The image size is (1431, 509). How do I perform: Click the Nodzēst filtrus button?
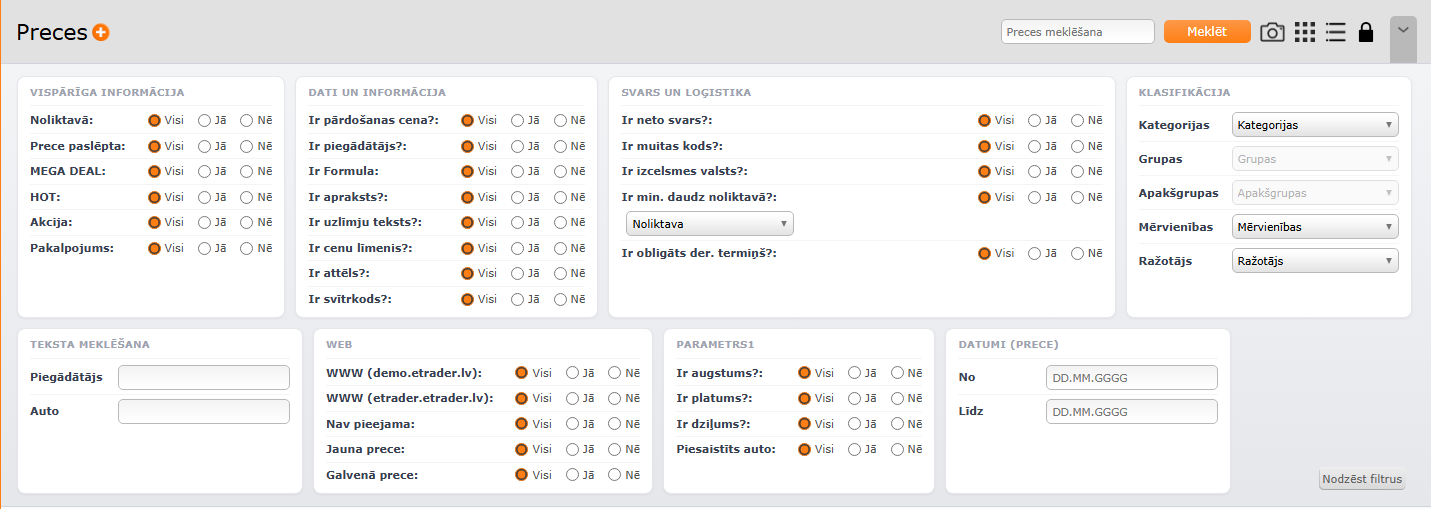pyautogui.click(x=1362, y=480)
